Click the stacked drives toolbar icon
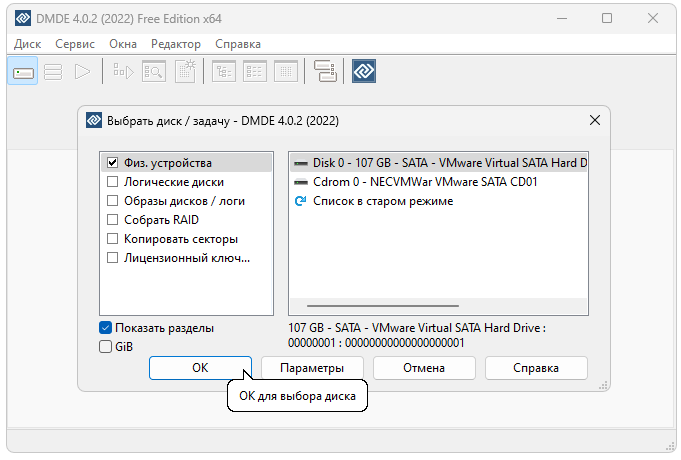The width and height of the screenshot is (681, 460). tap(325, 72)
